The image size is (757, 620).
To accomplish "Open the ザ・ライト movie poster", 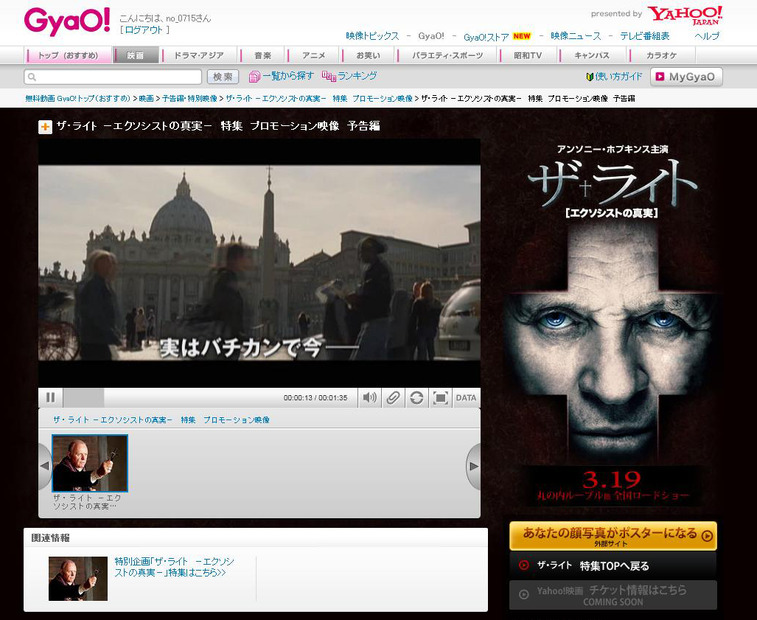I will 613,324.
